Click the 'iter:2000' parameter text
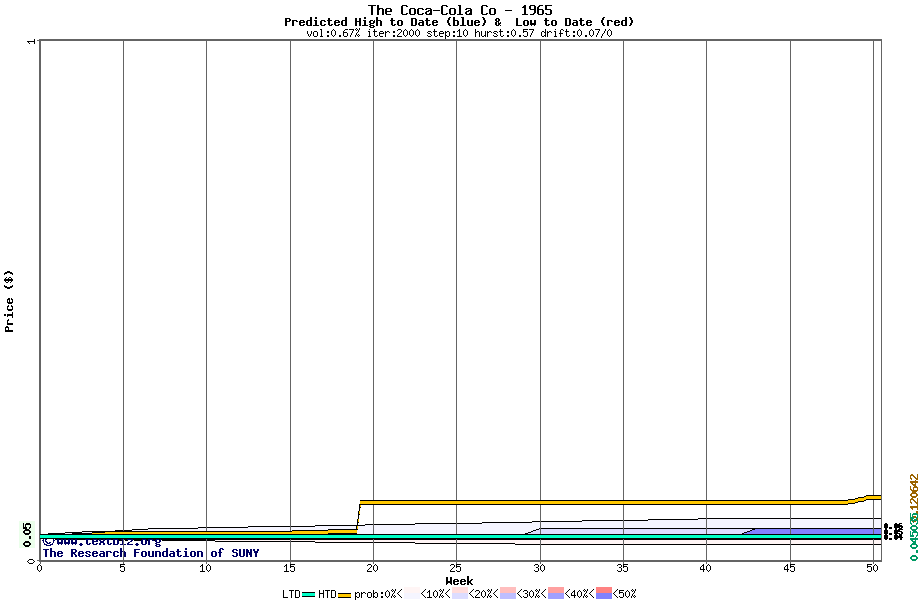Viewport: 920px width, 600px height. (x=394, y=33)
